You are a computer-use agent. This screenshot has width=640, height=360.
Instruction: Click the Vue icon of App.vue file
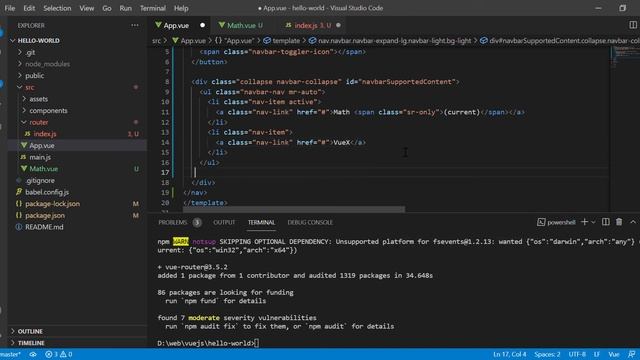click(x=24, y=145)
